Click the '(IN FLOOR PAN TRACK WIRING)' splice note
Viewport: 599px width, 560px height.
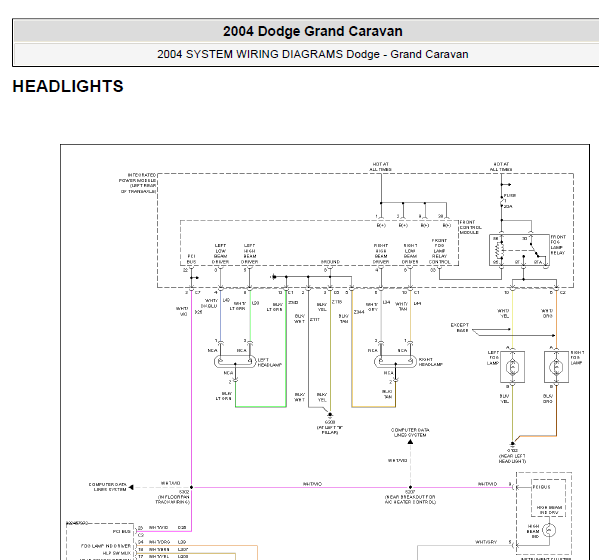click(x=172, y=499)
